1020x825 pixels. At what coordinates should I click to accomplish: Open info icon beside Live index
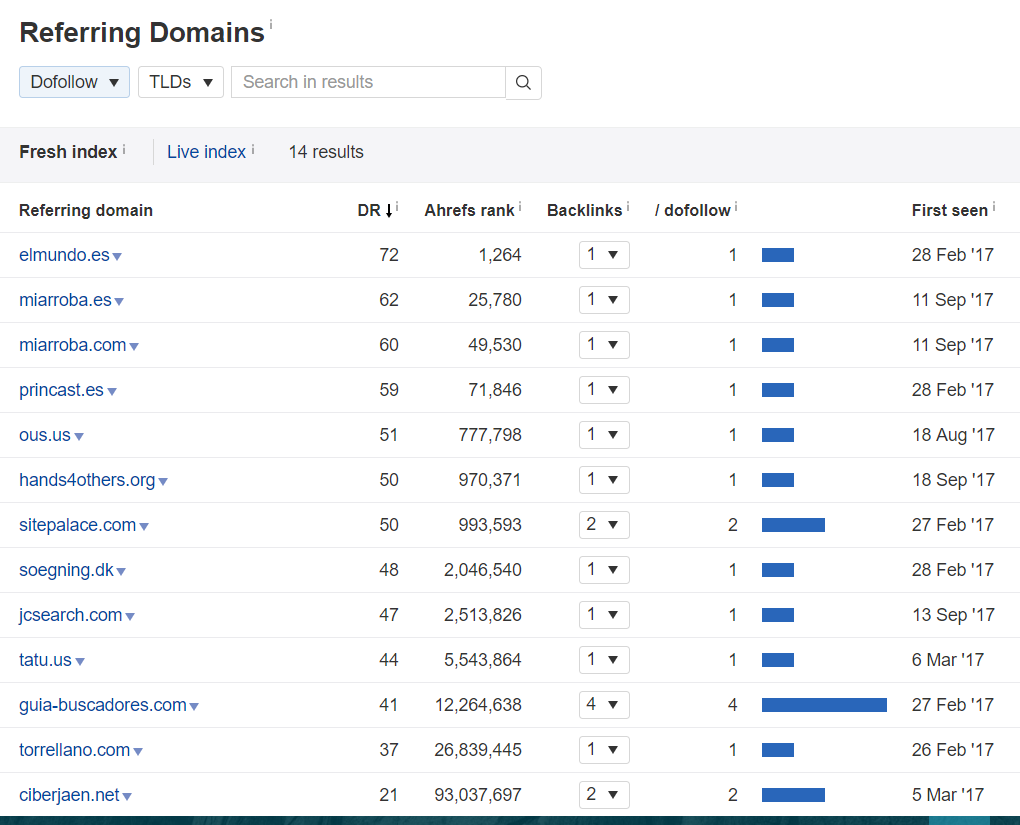coord(253,149)
